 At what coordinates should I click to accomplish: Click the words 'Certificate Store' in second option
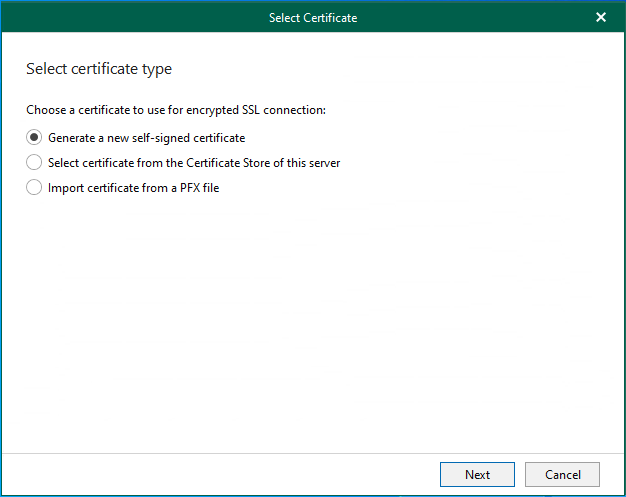pos(218,162)
